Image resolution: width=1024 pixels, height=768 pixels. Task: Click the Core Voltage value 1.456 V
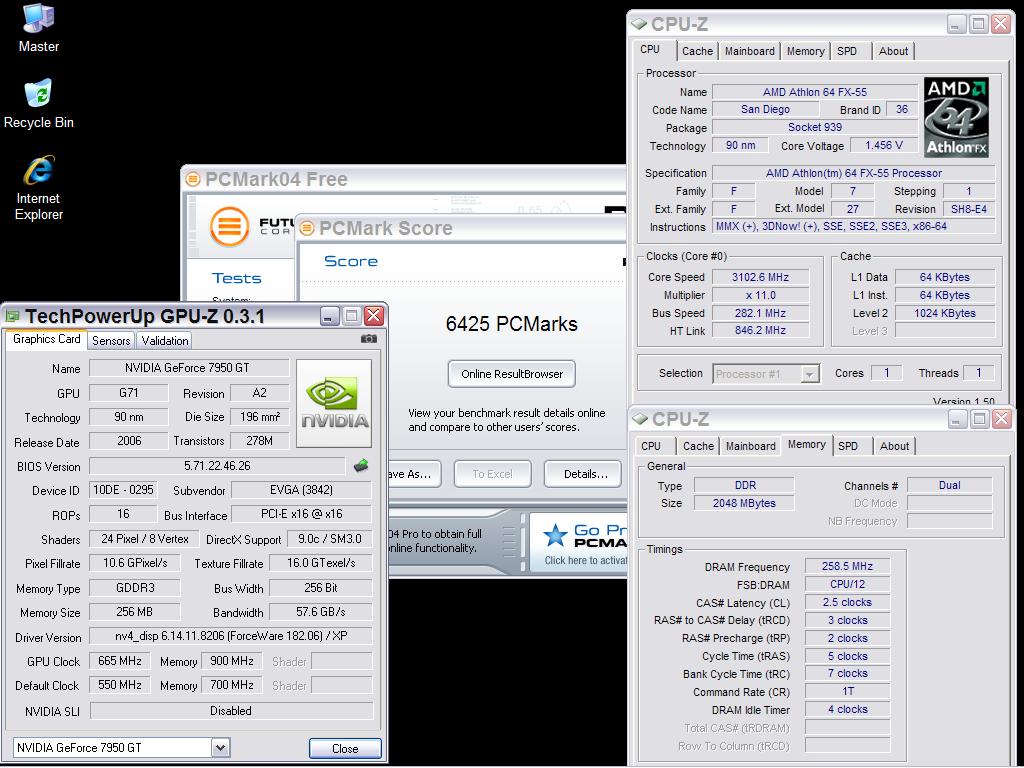coord(884,145)
